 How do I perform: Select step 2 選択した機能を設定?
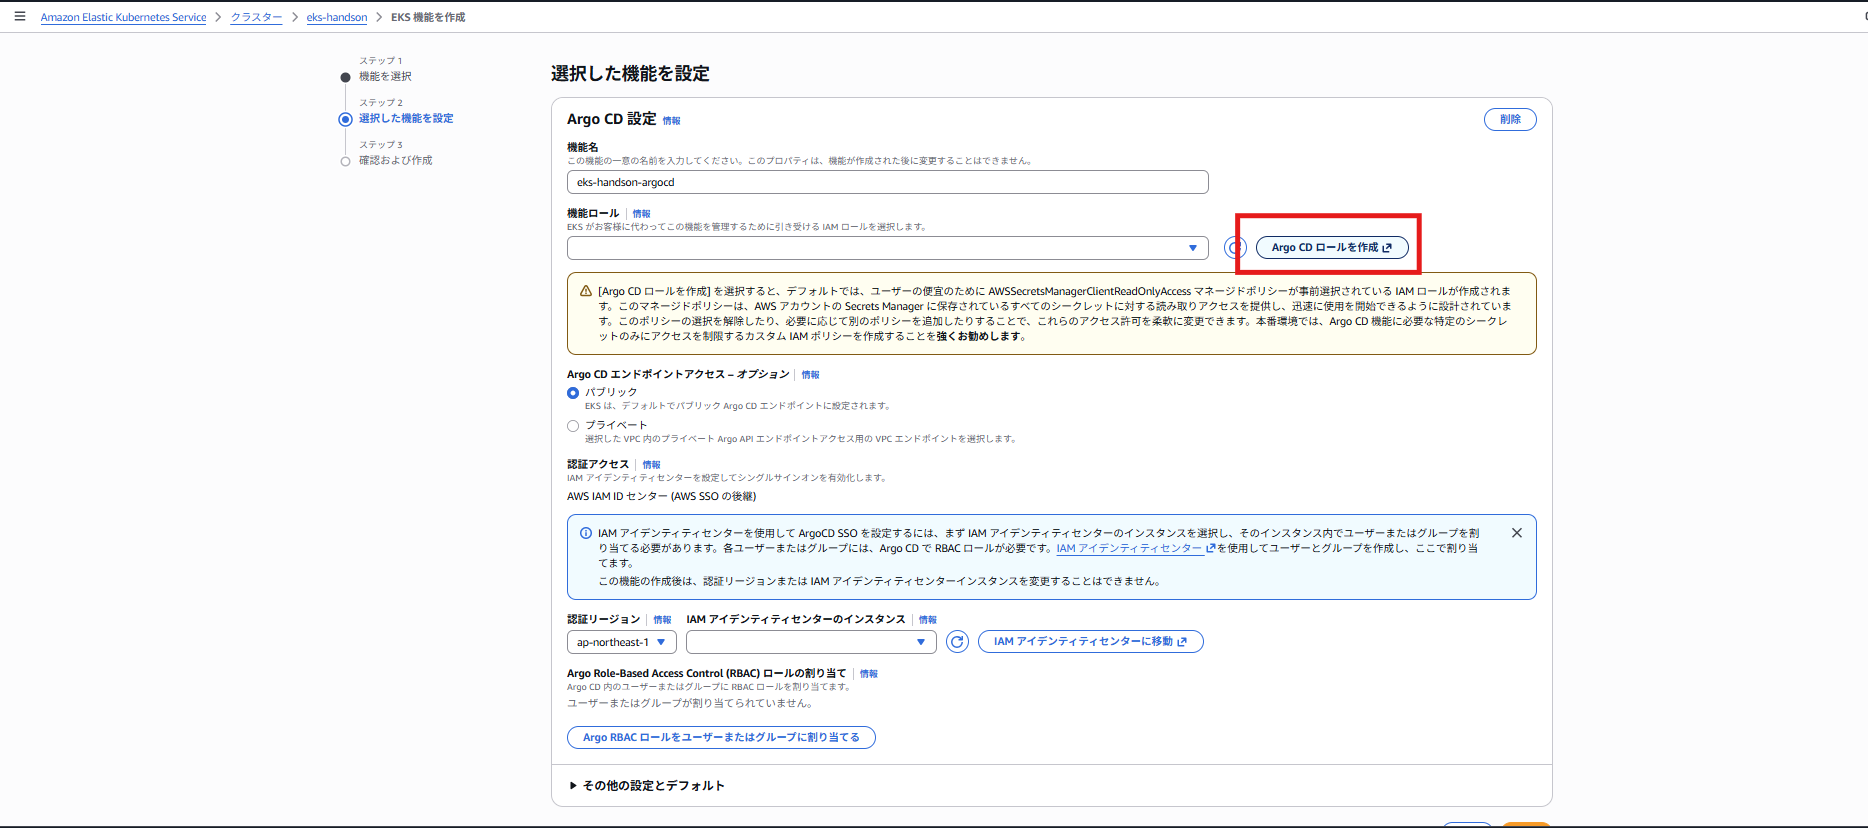[x=406, y=118]
